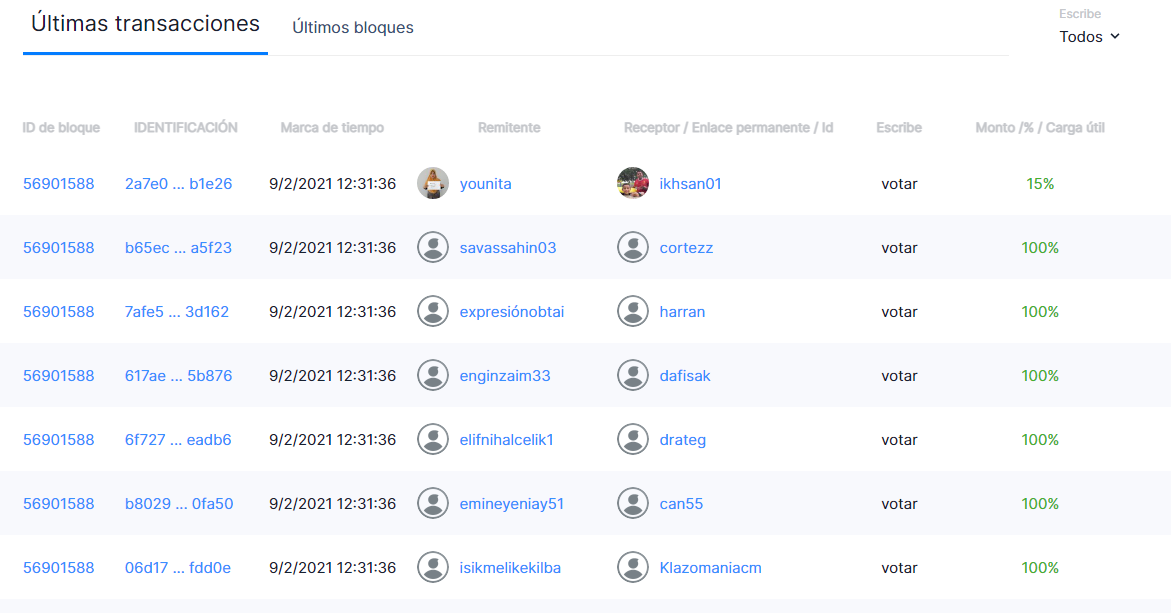Click the avatar icon beside dafisak
Viewport: 1171px width, 613px height.
tap(633, 376)
